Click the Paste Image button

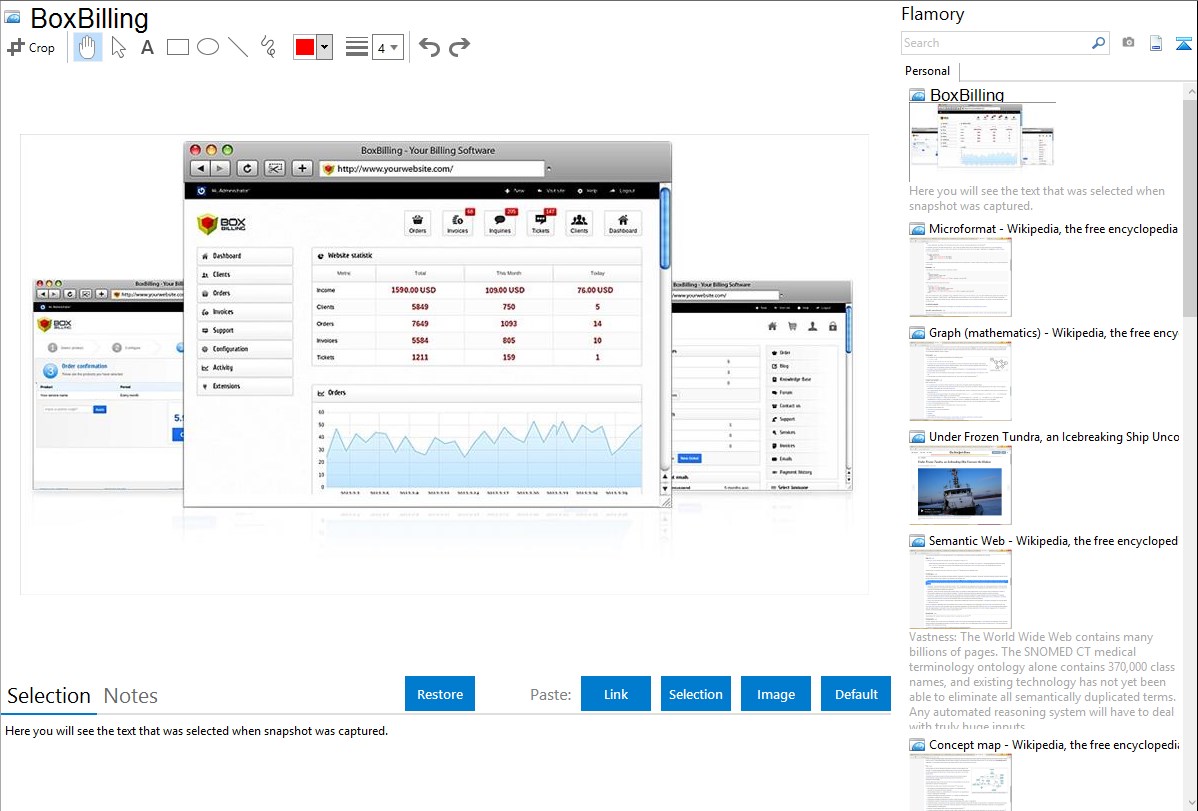pyautogui.click(x=775, y=694)
